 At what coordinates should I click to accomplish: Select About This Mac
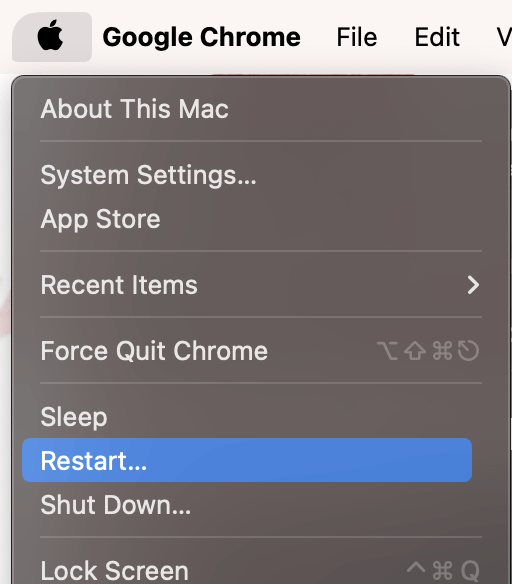coord(261,109)
